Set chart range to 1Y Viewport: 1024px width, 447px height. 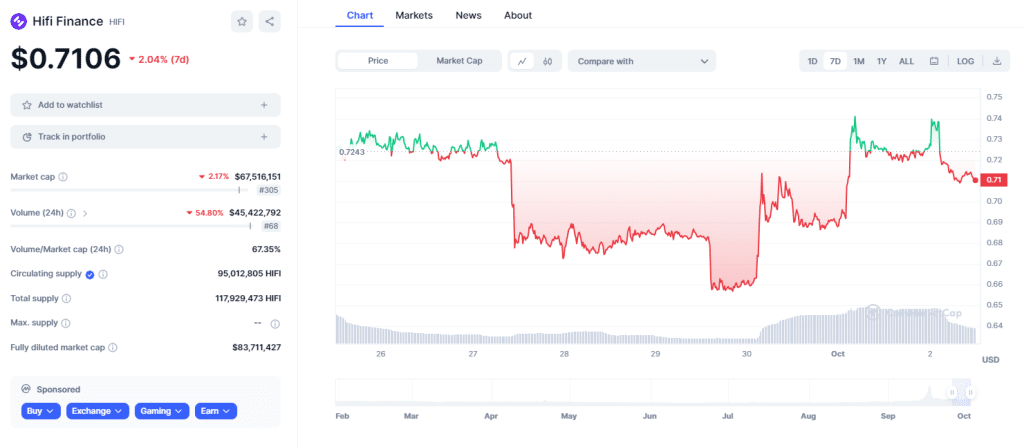(882, 61)
